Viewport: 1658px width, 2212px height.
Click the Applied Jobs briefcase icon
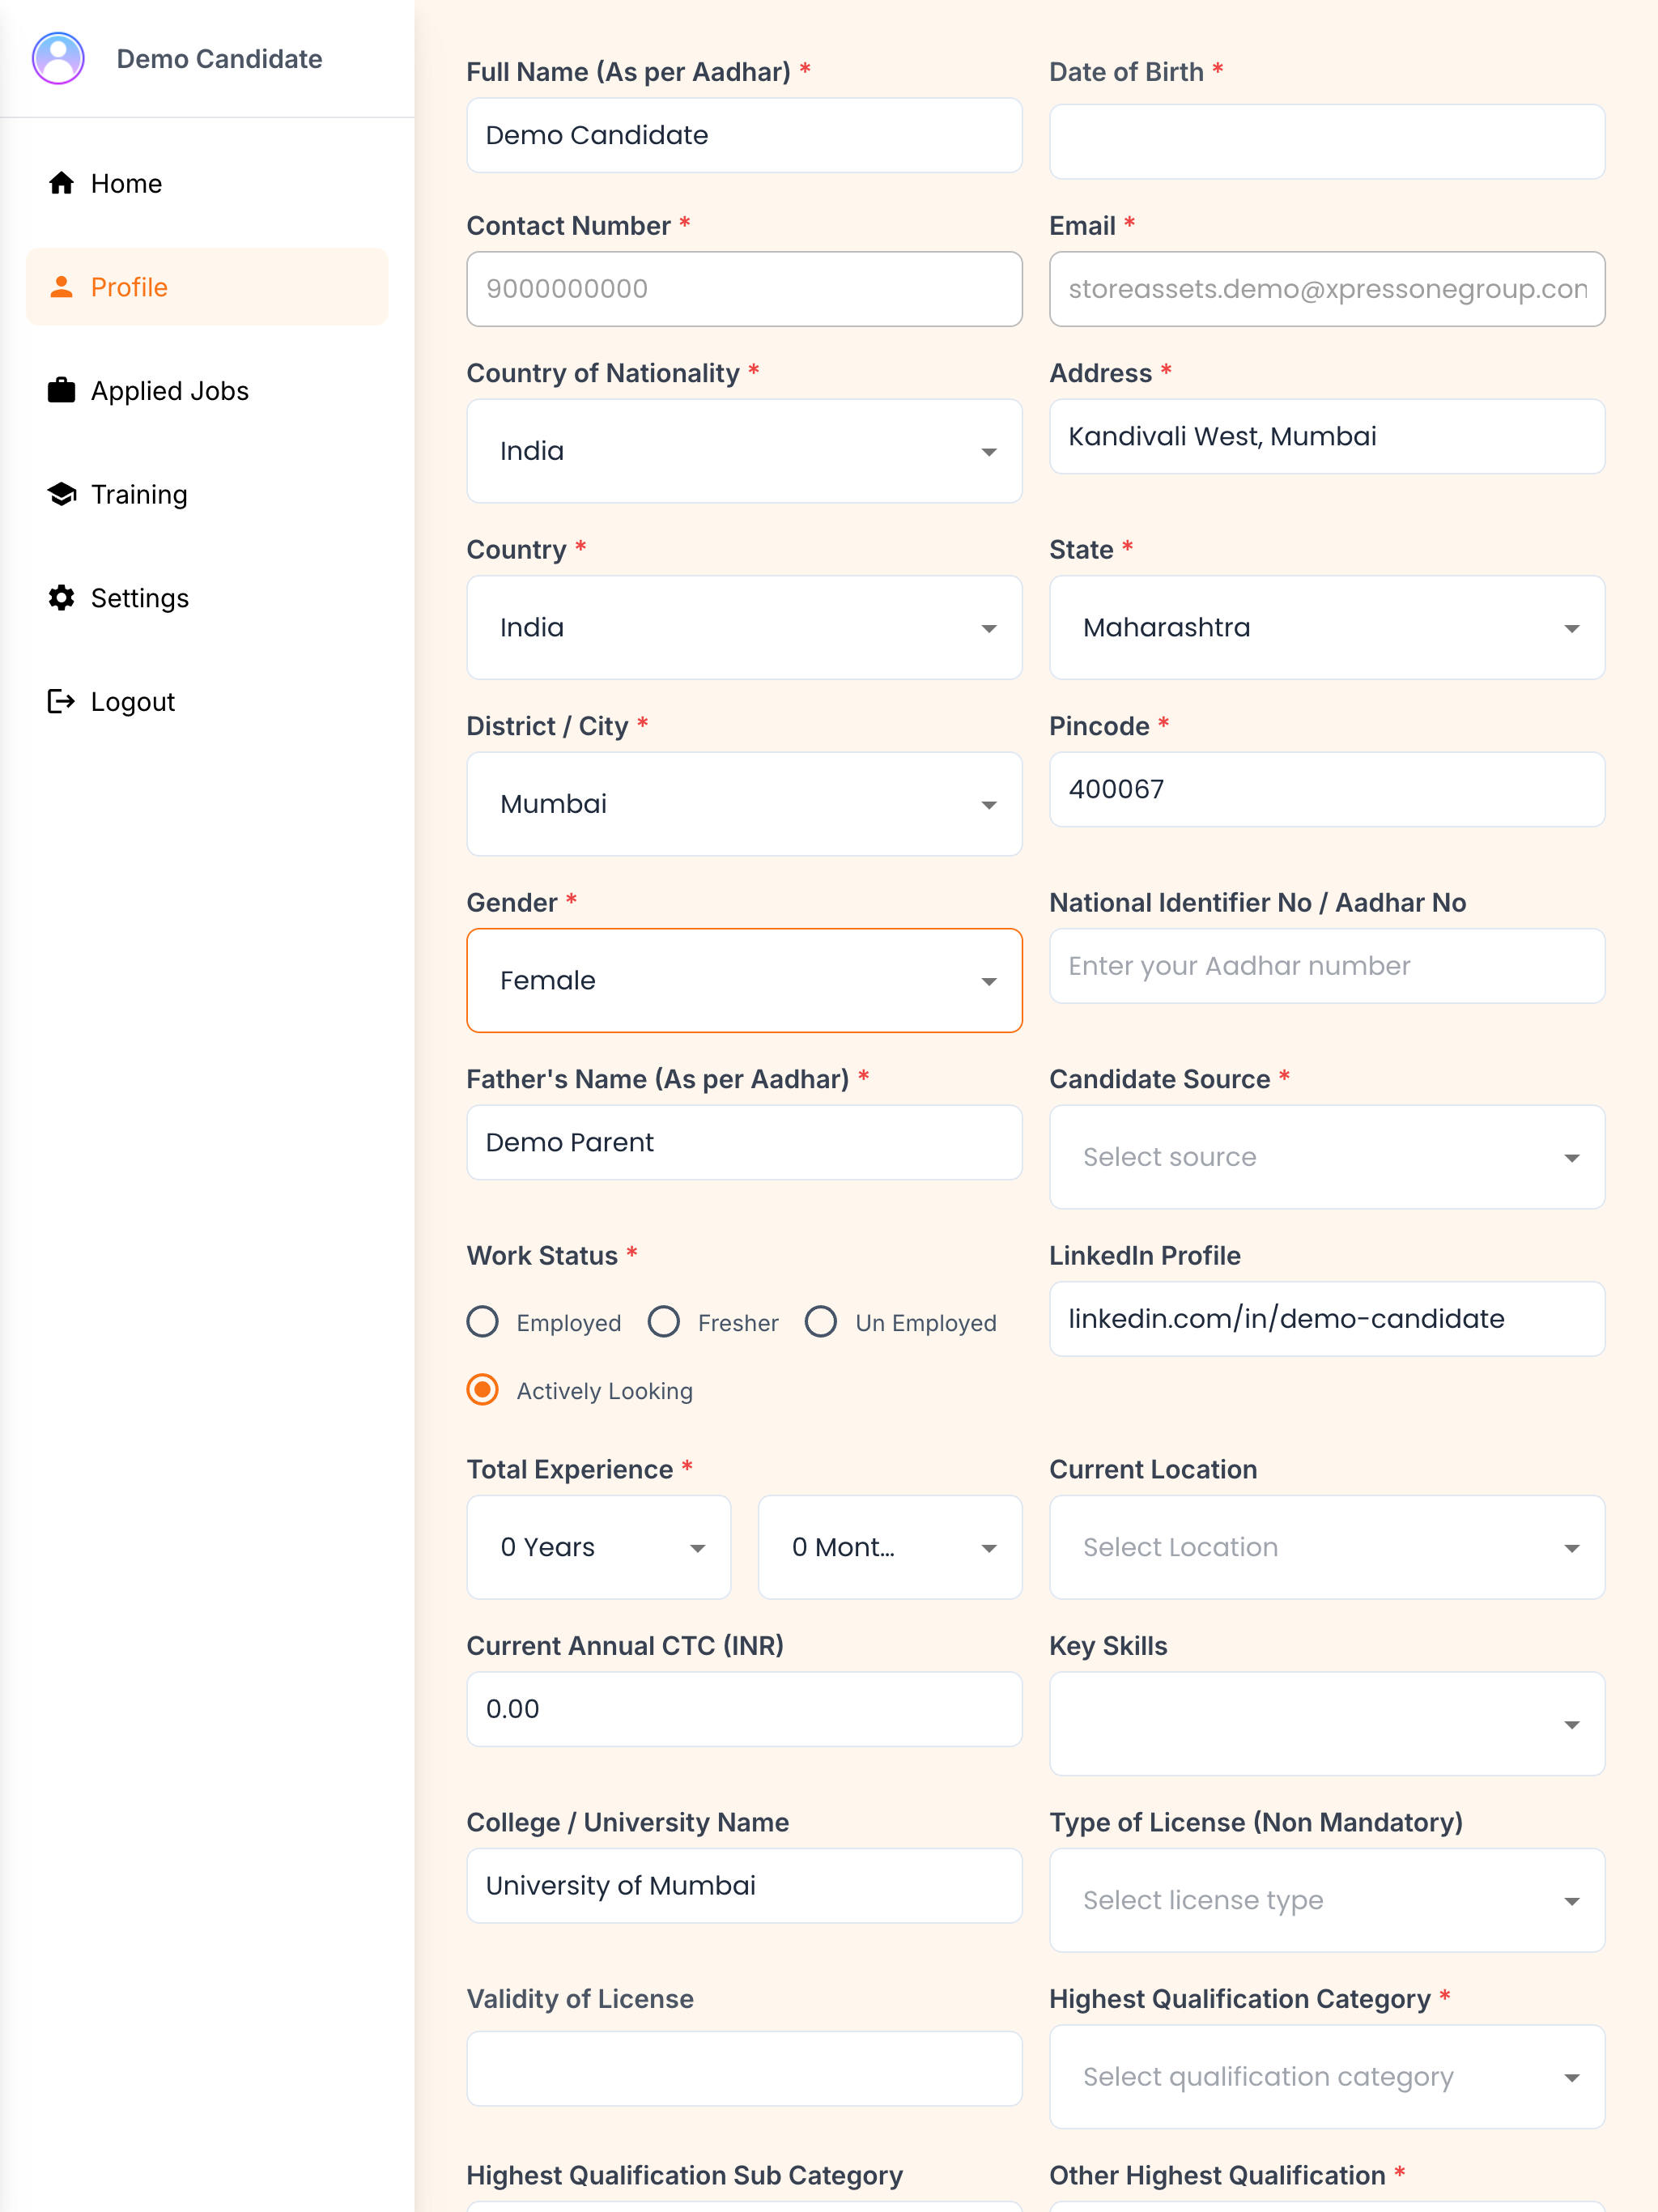click(62, 390)
